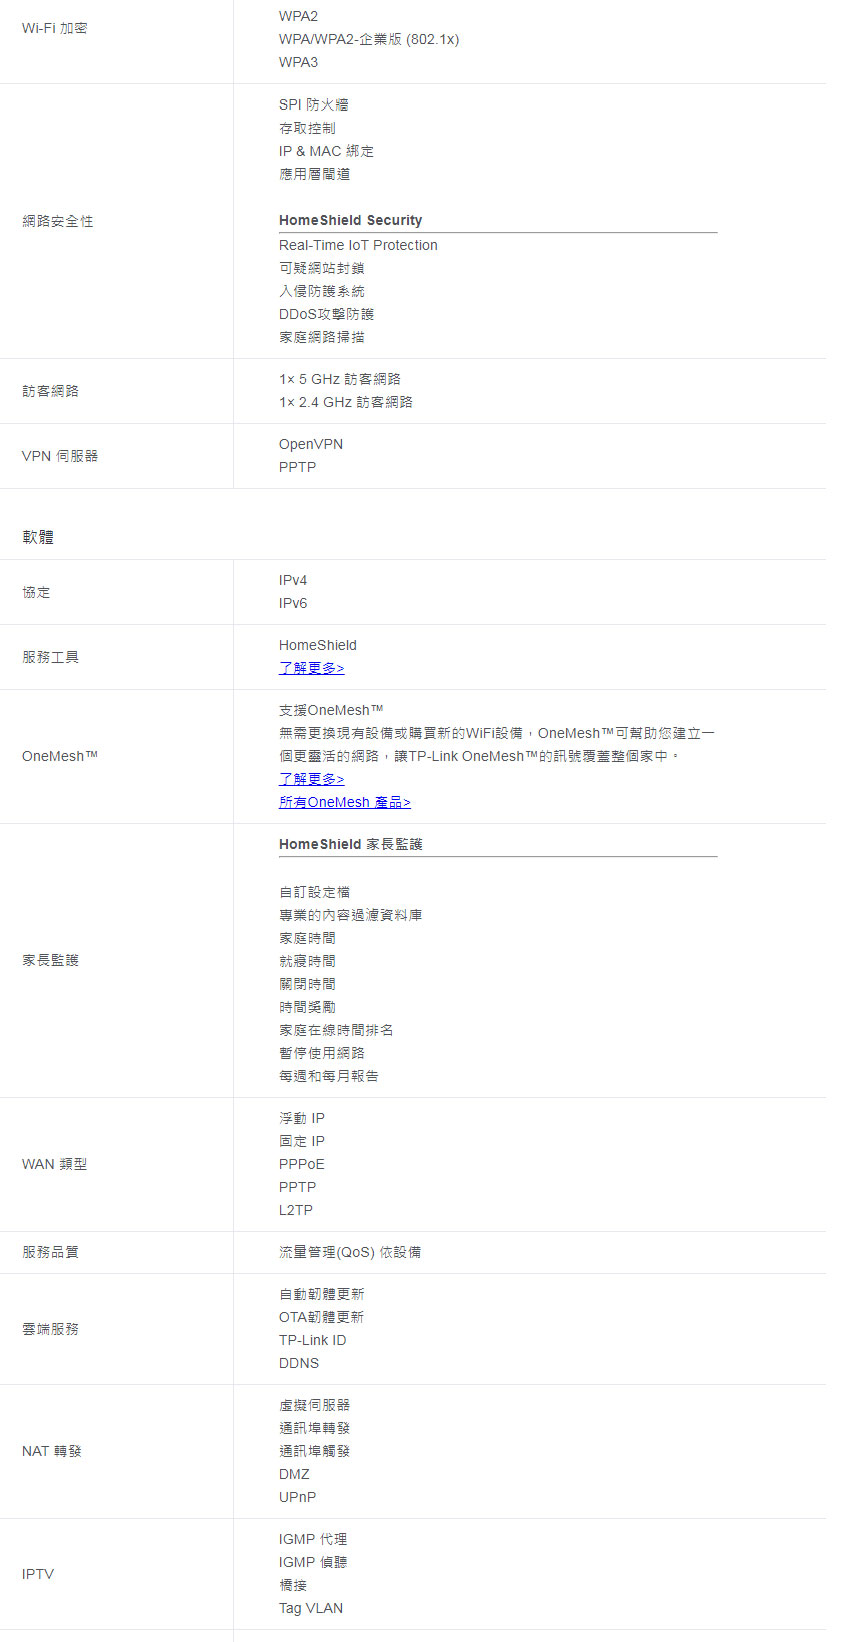Select the OTA韌體更新 entry
Viewport: 860px width, 1642px height.
(x=321, y=1317)
